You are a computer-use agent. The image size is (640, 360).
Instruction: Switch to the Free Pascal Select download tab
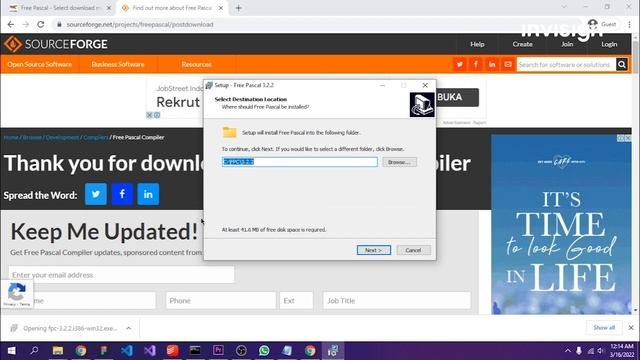tap(60, 8)
